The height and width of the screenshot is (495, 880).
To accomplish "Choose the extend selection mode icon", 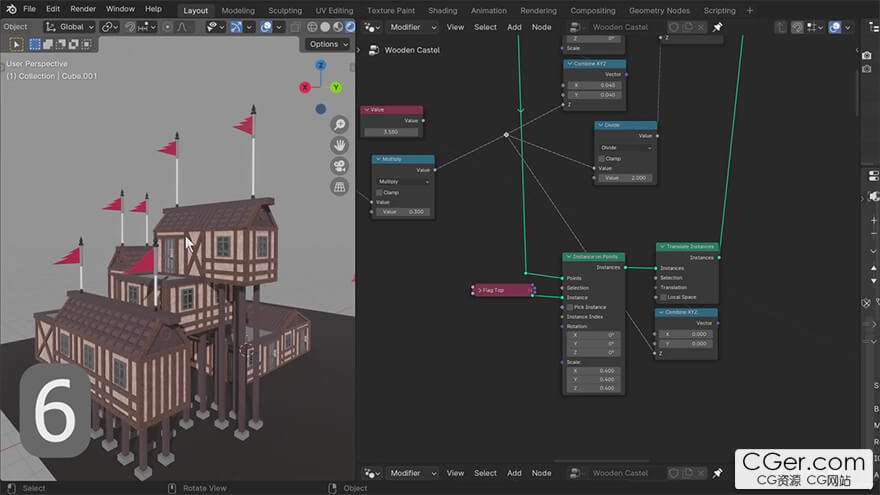I will [x=48, y=44].
